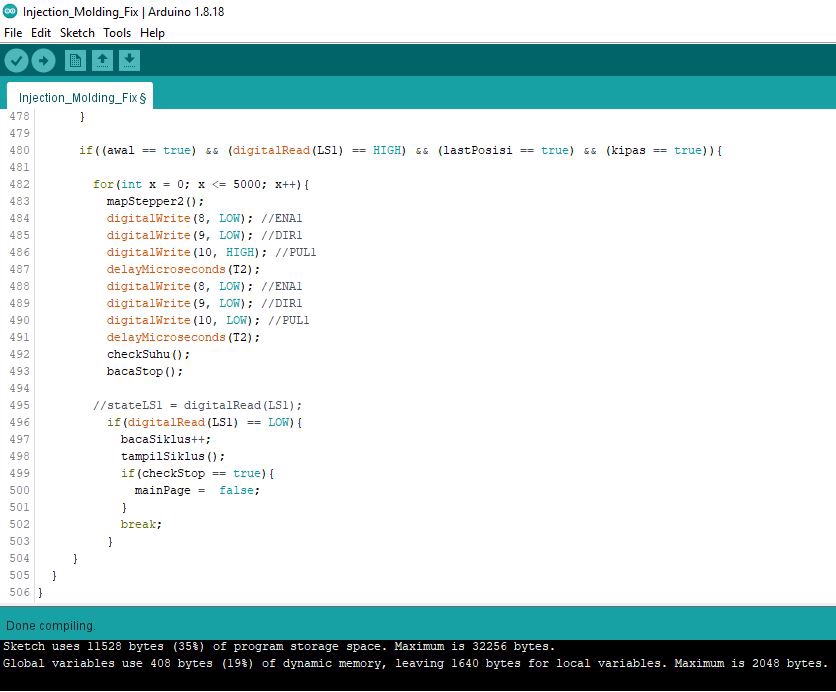Click delayMicroseconds(T2) on line 487
Viewport: 836px width, 692px height.
[x=183, y=270]
